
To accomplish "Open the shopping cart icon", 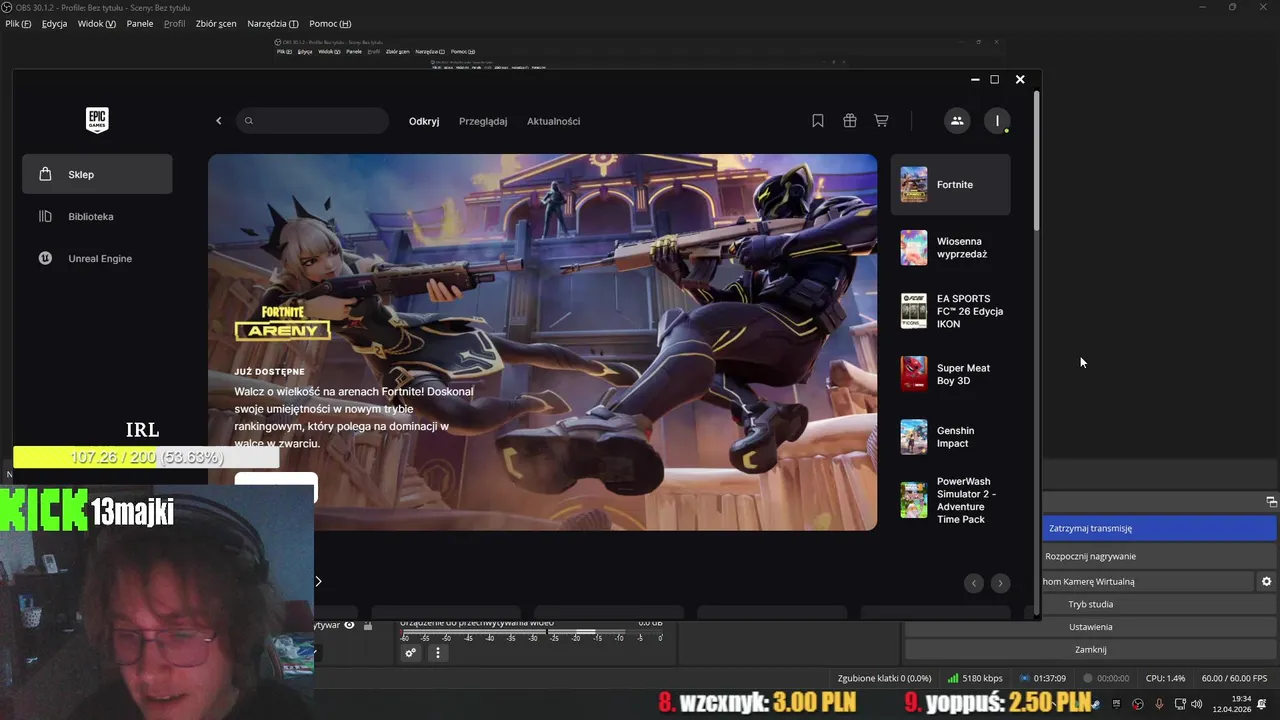I will pos(881,121).
